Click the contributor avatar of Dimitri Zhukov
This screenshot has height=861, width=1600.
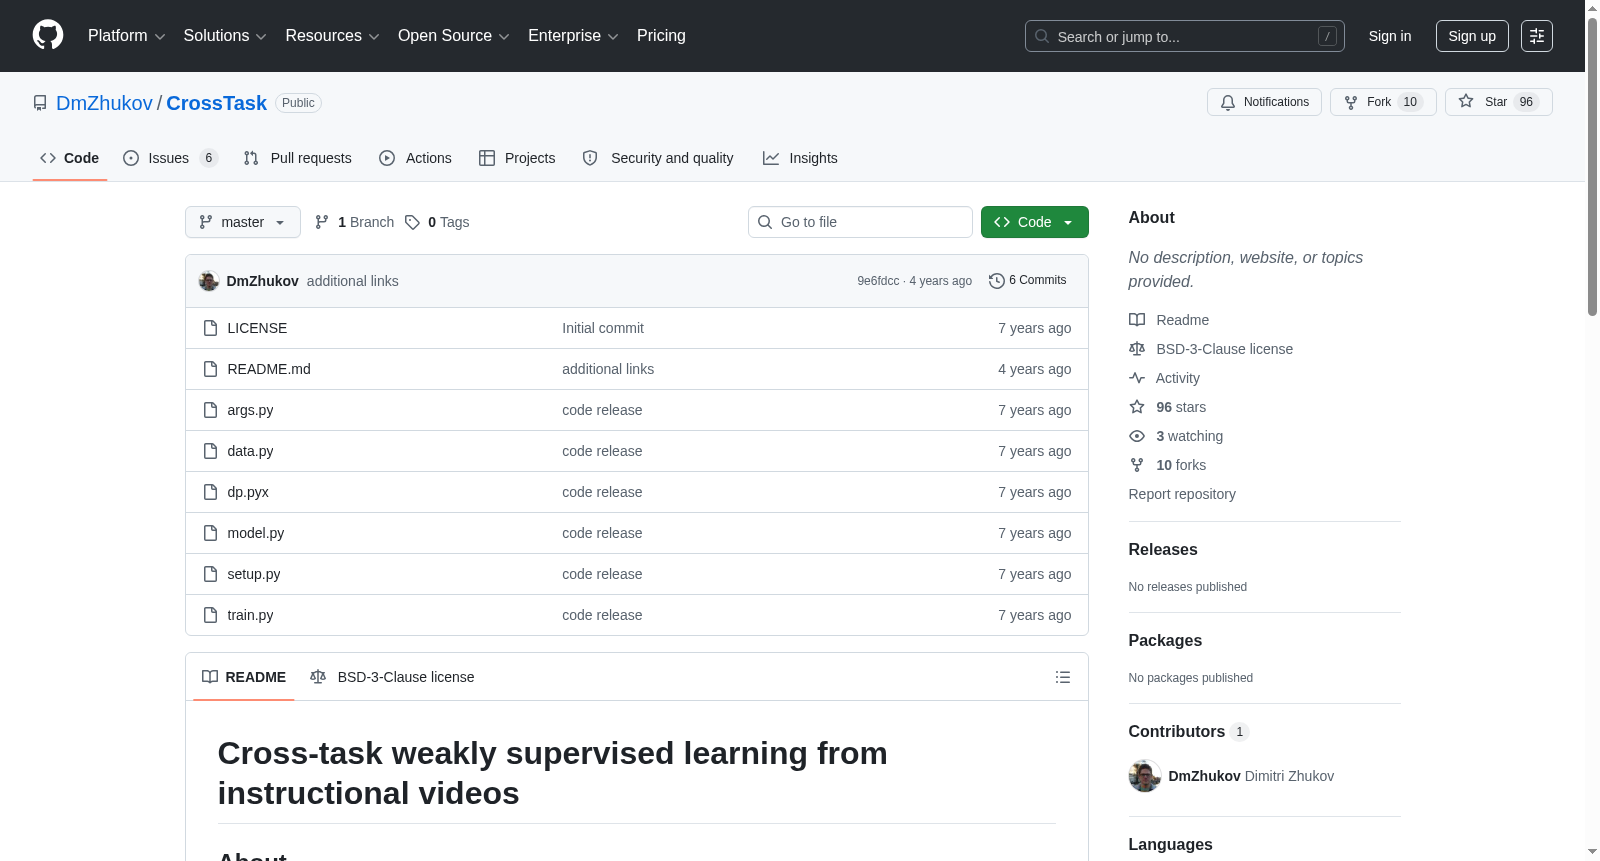point(1145,776)
